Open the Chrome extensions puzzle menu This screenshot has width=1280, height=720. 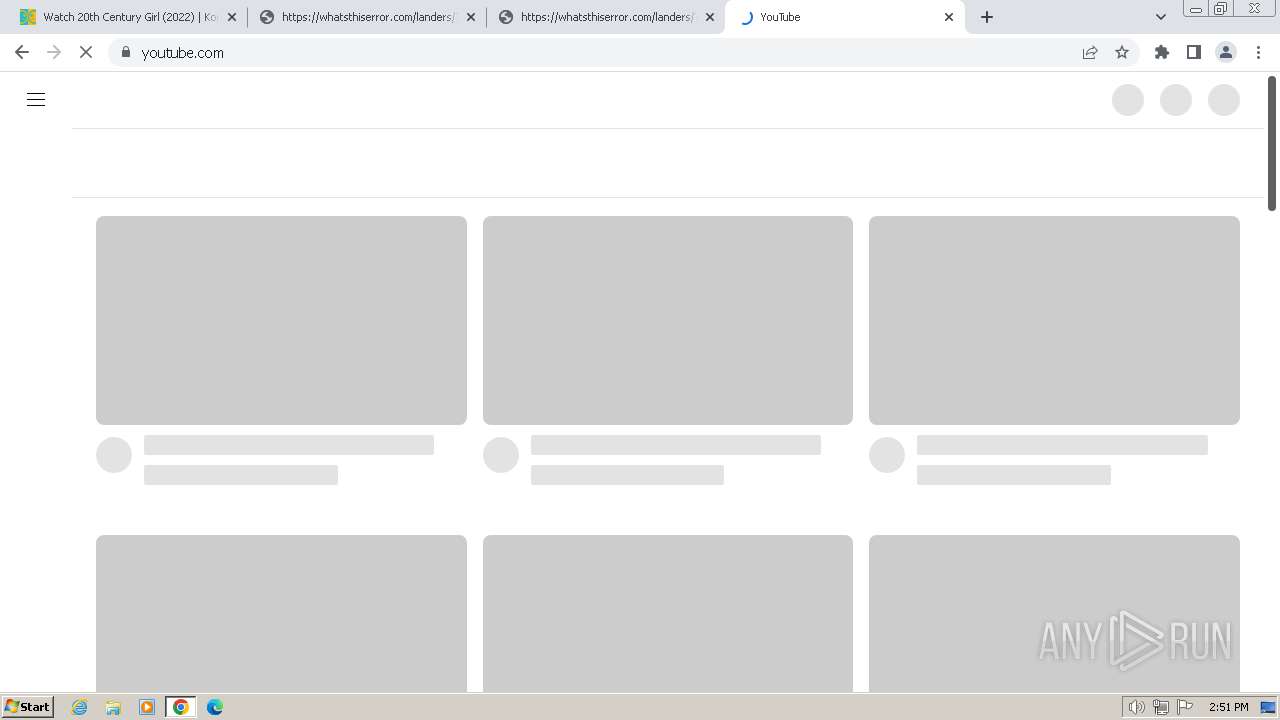1162,53
